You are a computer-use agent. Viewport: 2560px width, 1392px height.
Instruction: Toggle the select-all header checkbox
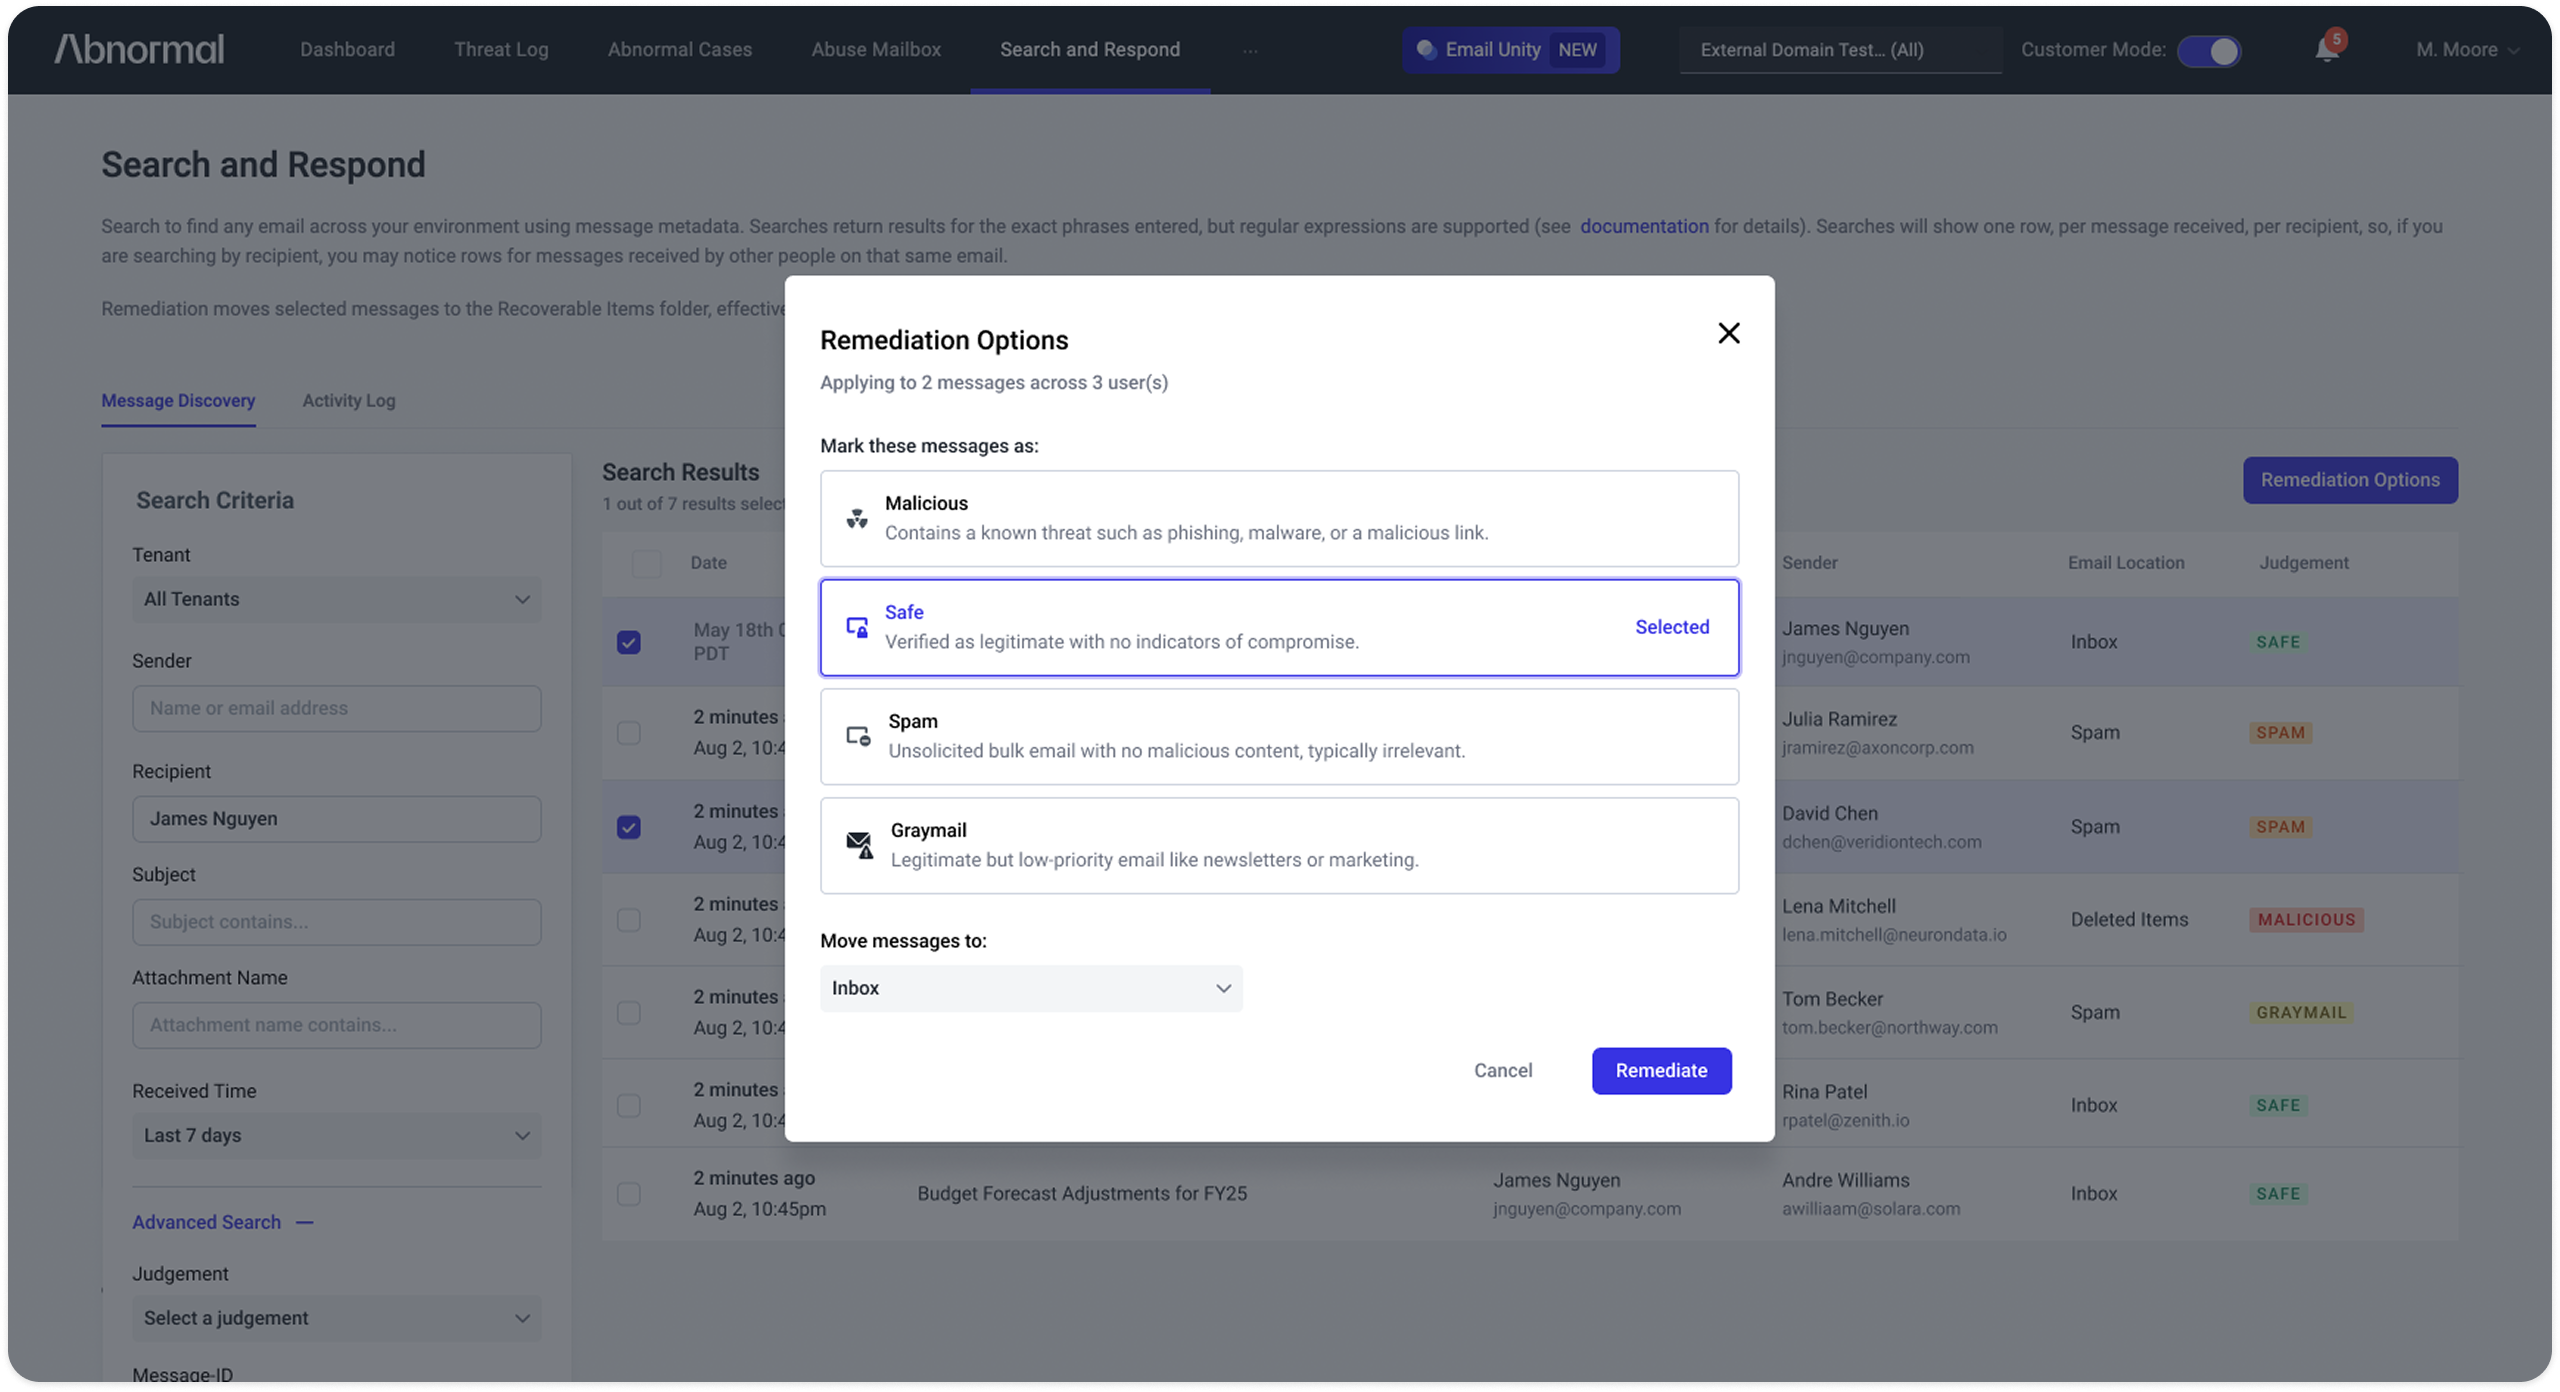(x=646, y=563)
